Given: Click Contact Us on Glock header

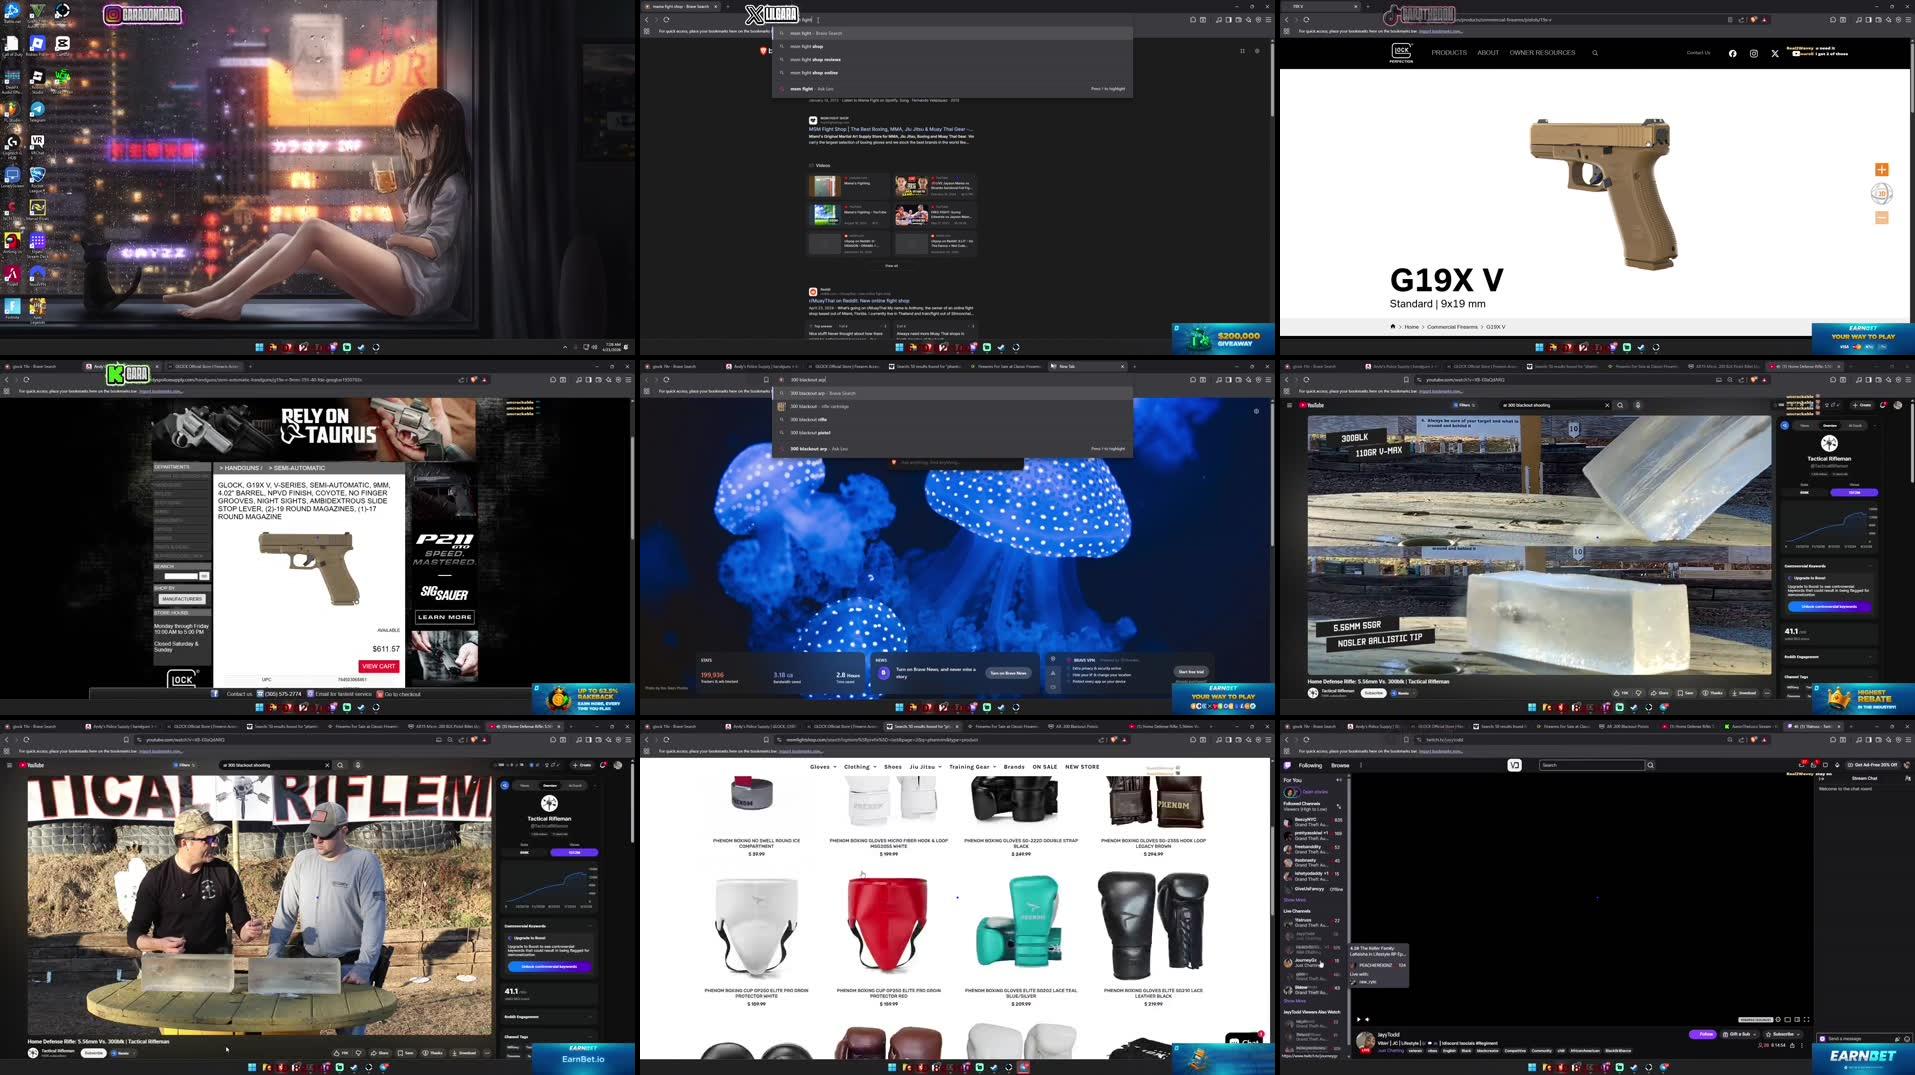Looking at the screenshot, I should [x=1698, y=53].
